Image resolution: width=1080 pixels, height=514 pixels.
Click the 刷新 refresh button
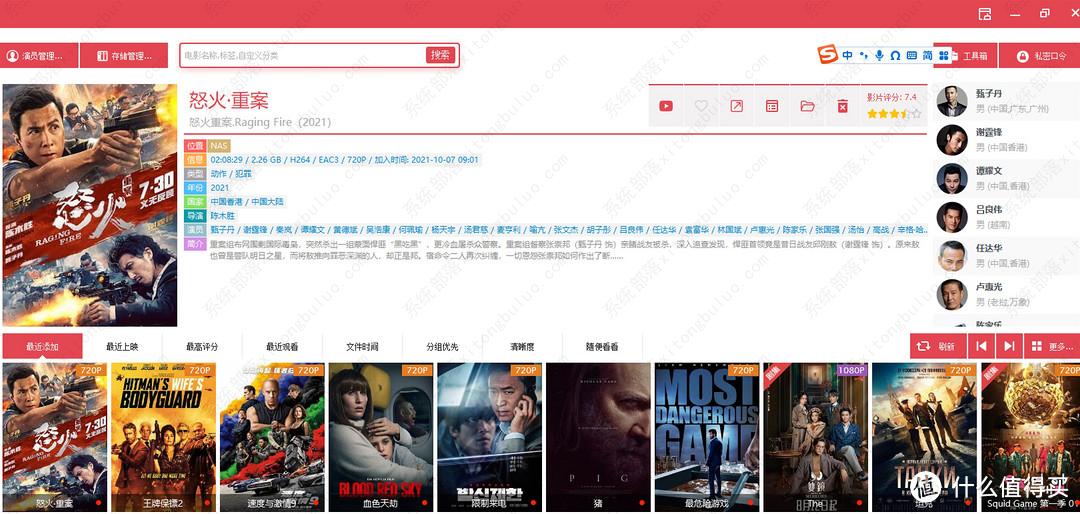pyautogui.click(x=938, y=346)
